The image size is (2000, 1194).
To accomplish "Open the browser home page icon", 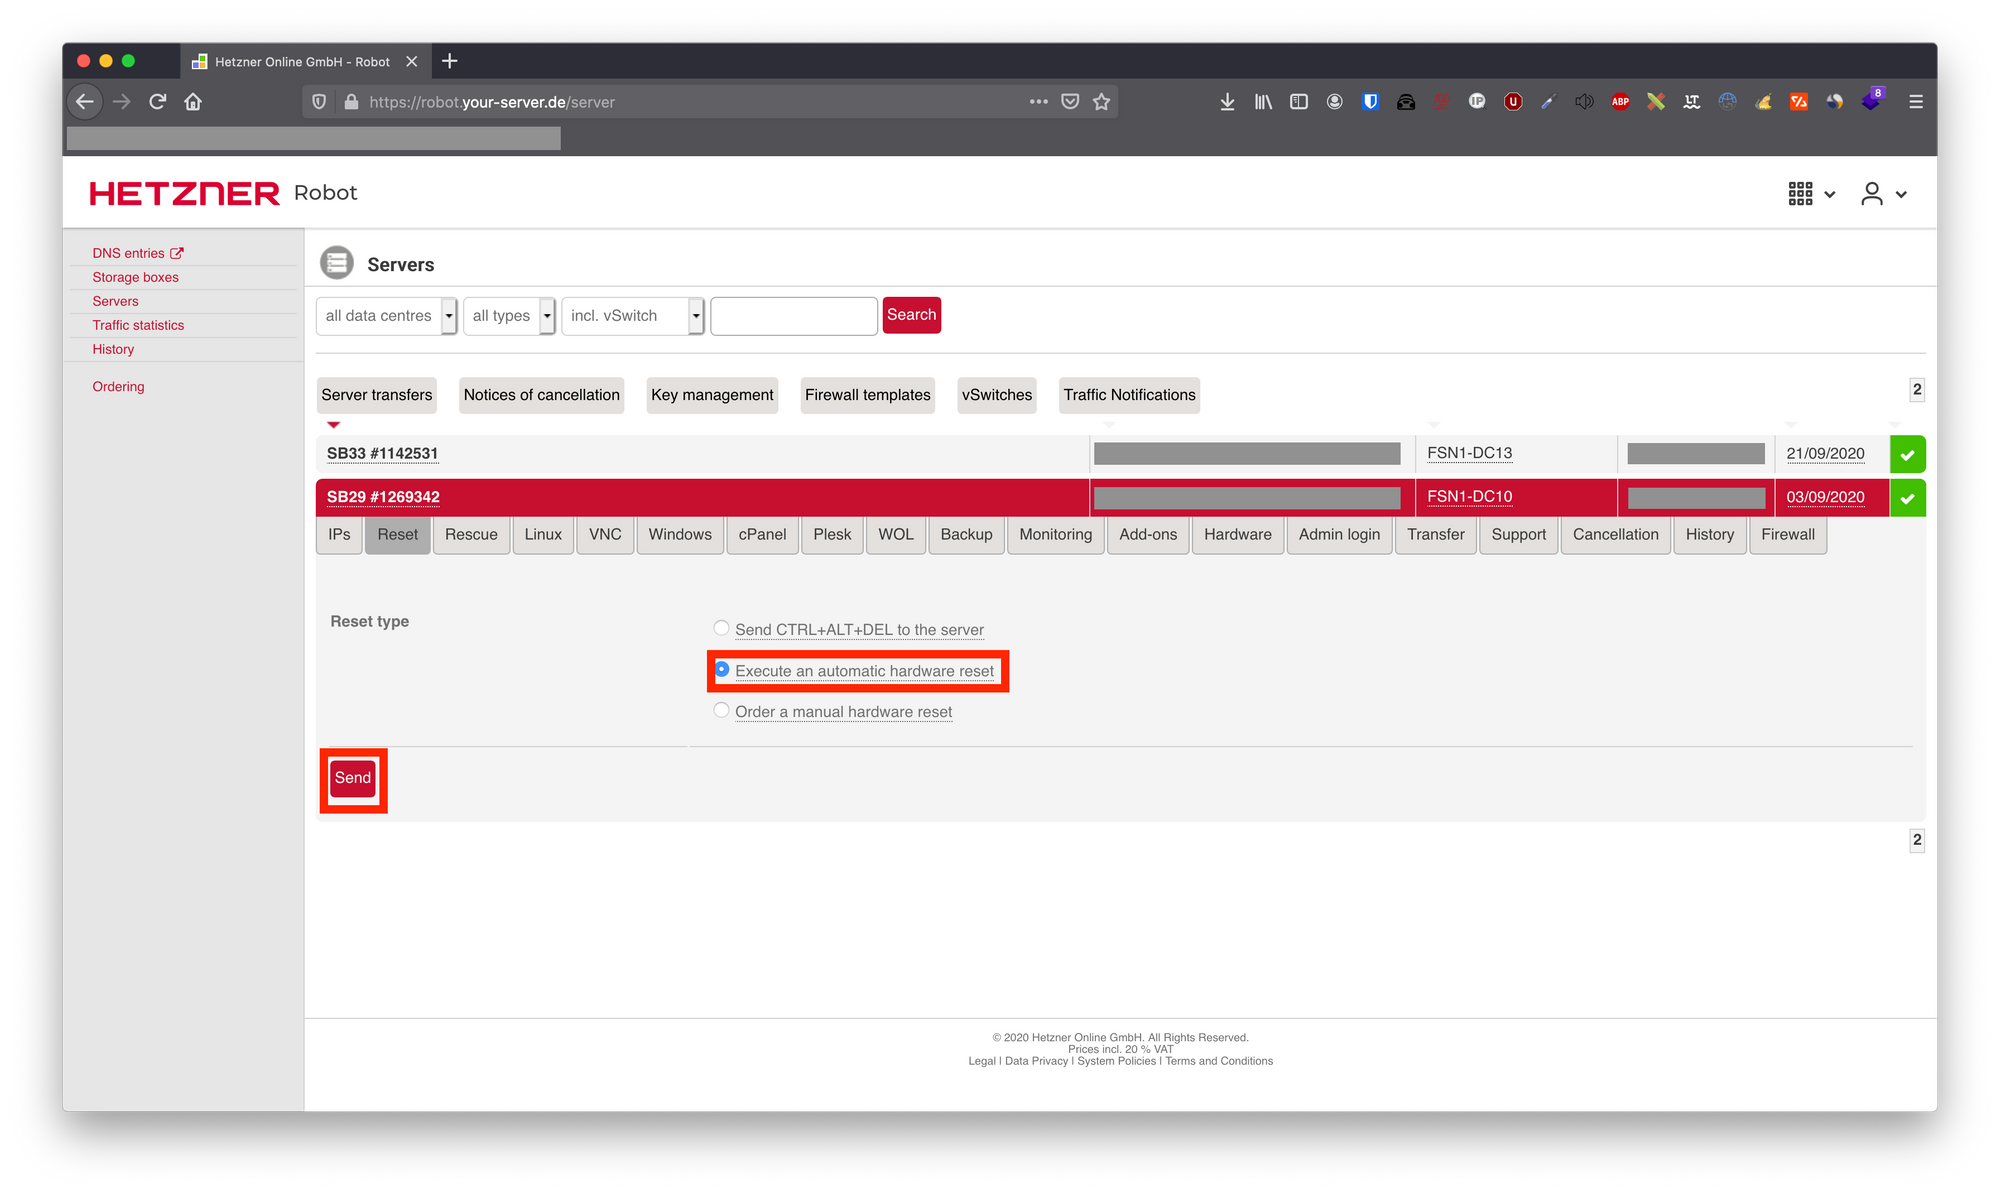I will (x=193, y=102).
